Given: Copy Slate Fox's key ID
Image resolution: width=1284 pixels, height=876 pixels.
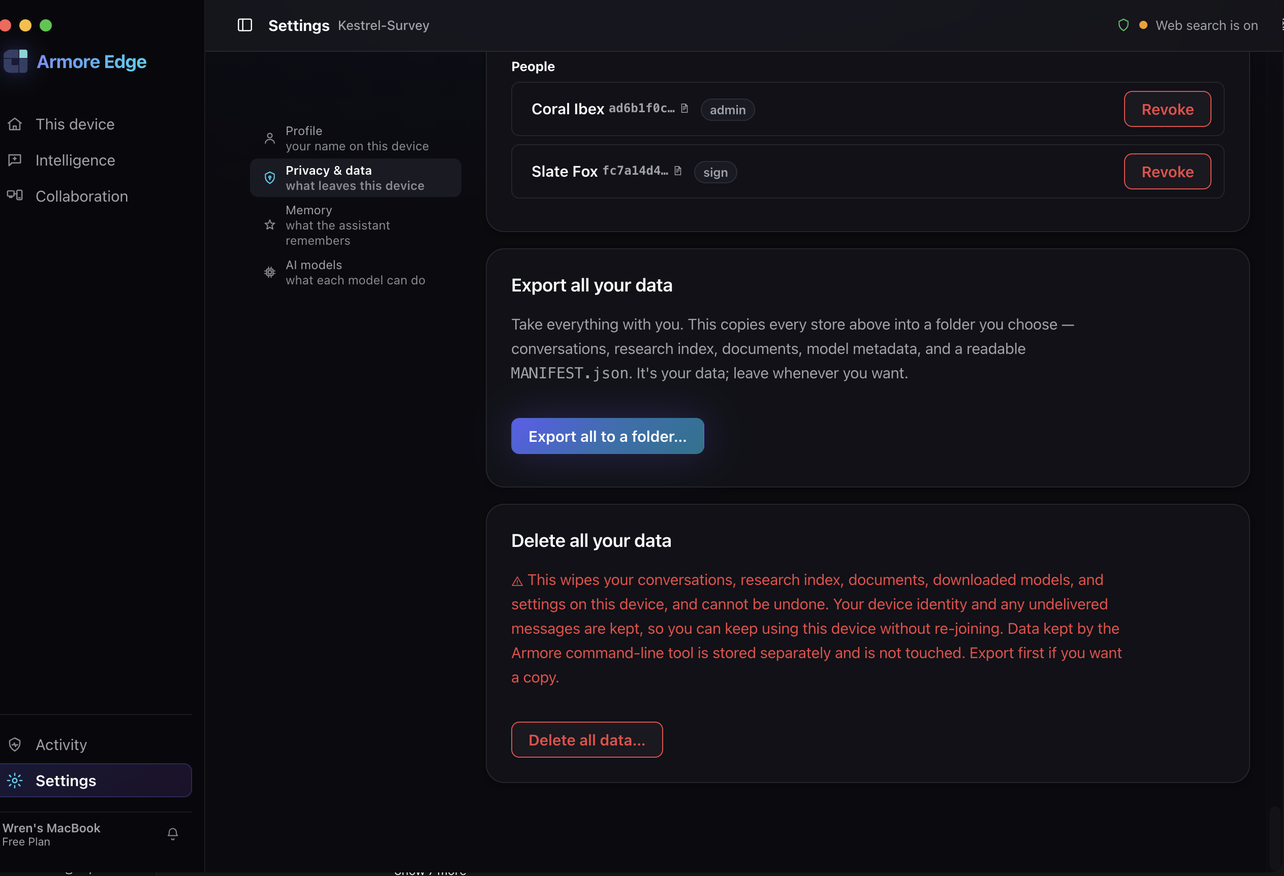Looking at the screenshot, I should (678, 171).
